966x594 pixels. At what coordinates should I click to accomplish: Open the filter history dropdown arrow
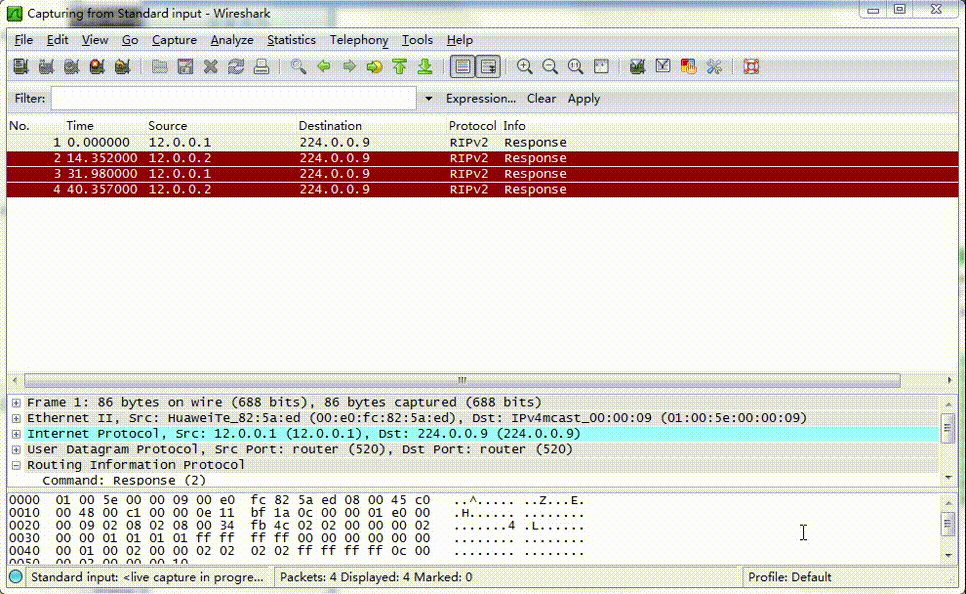[x=428, y=99]
